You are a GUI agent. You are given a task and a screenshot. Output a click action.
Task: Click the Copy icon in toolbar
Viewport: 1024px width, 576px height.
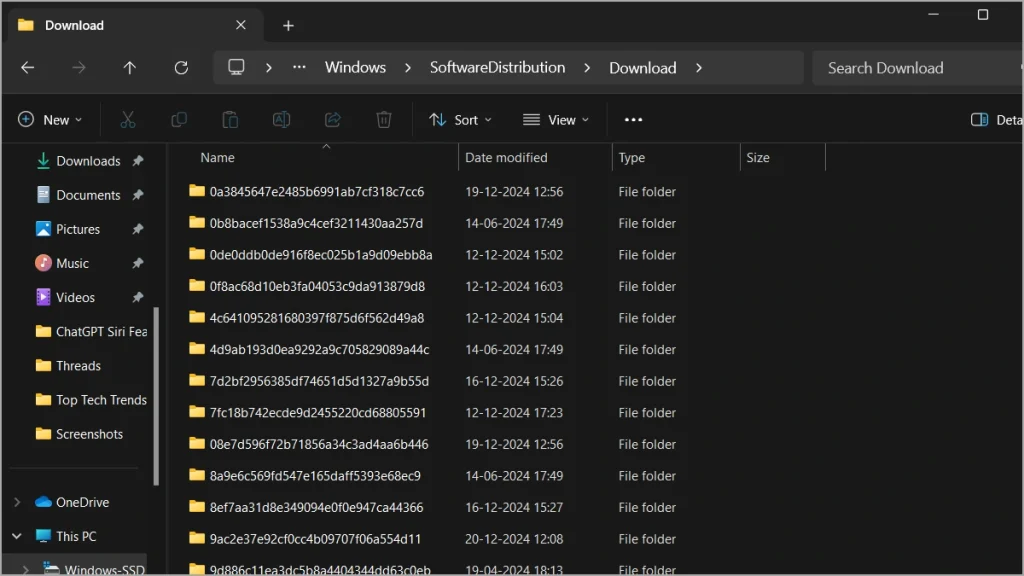pyautogui.click(x=179, y=120)
